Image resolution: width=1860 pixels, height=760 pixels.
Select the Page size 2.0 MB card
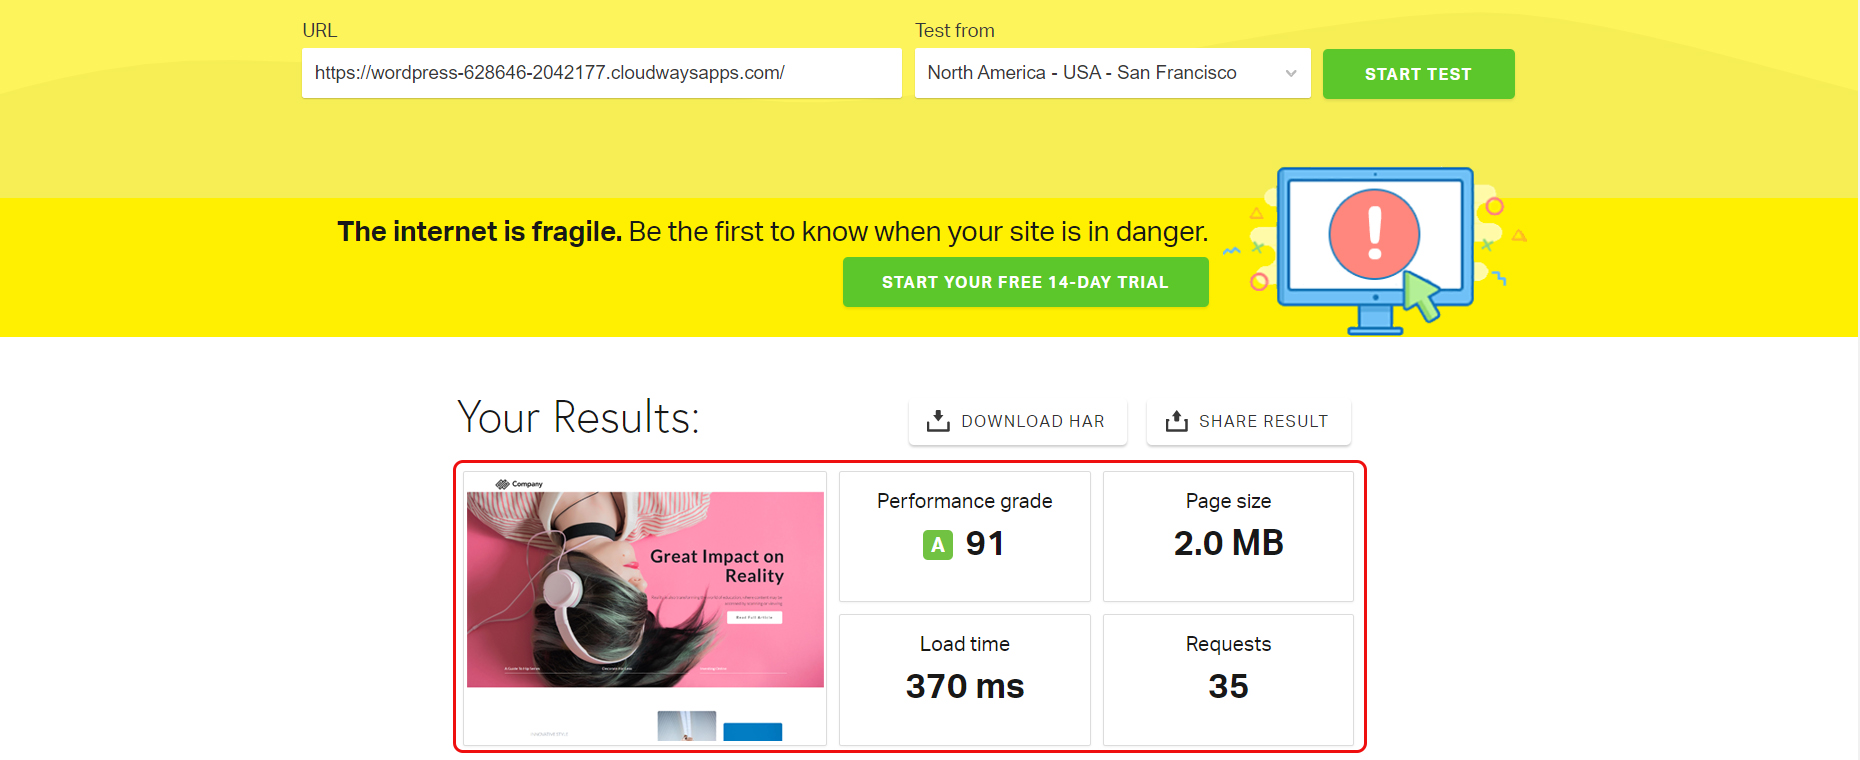click(1228, 536)
